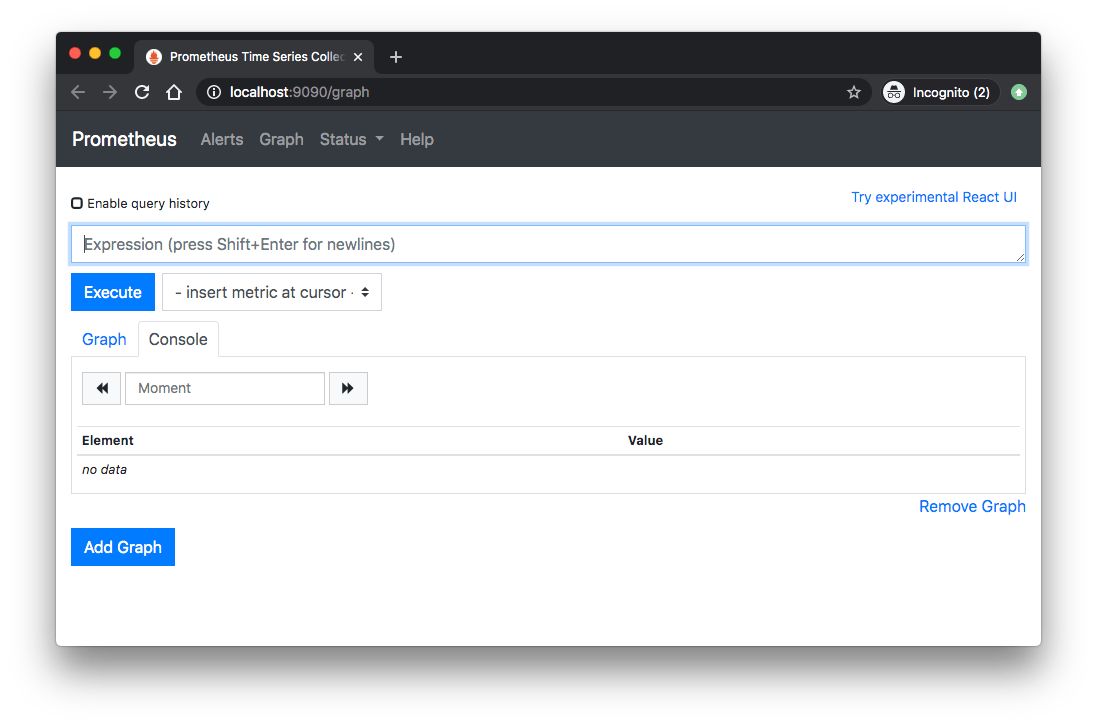
Task: Switch to the Graph tab
Action: (x=103, y=339)
